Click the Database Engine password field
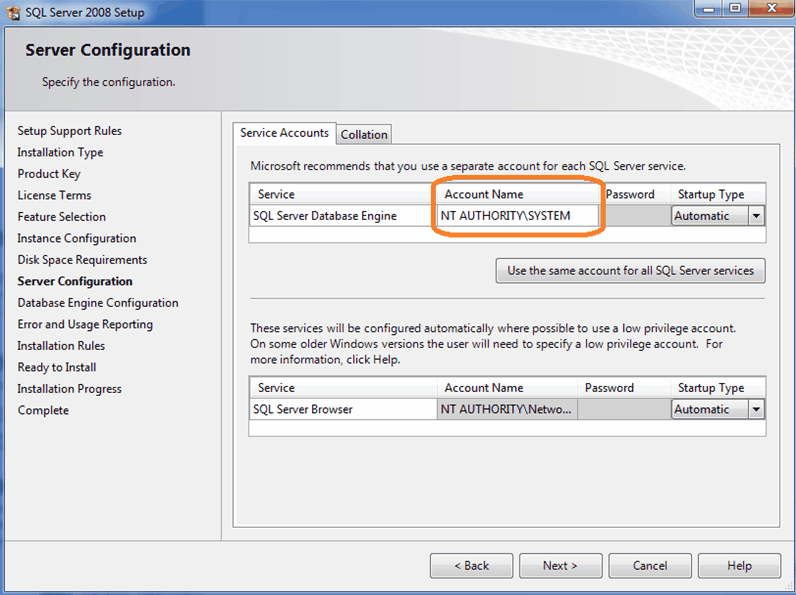The height and width of the screenshot is (595, 796). point(638,216)
